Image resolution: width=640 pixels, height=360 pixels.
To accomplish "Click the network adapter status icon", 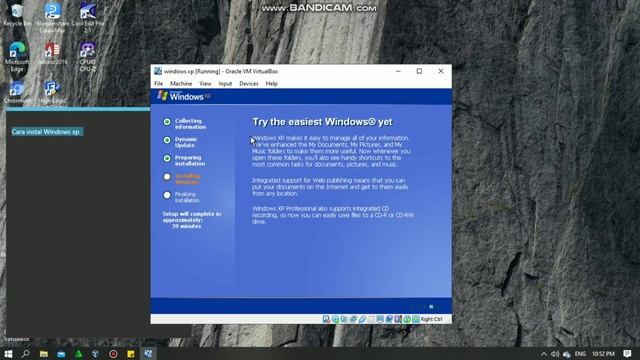I will tap(353, 319).
